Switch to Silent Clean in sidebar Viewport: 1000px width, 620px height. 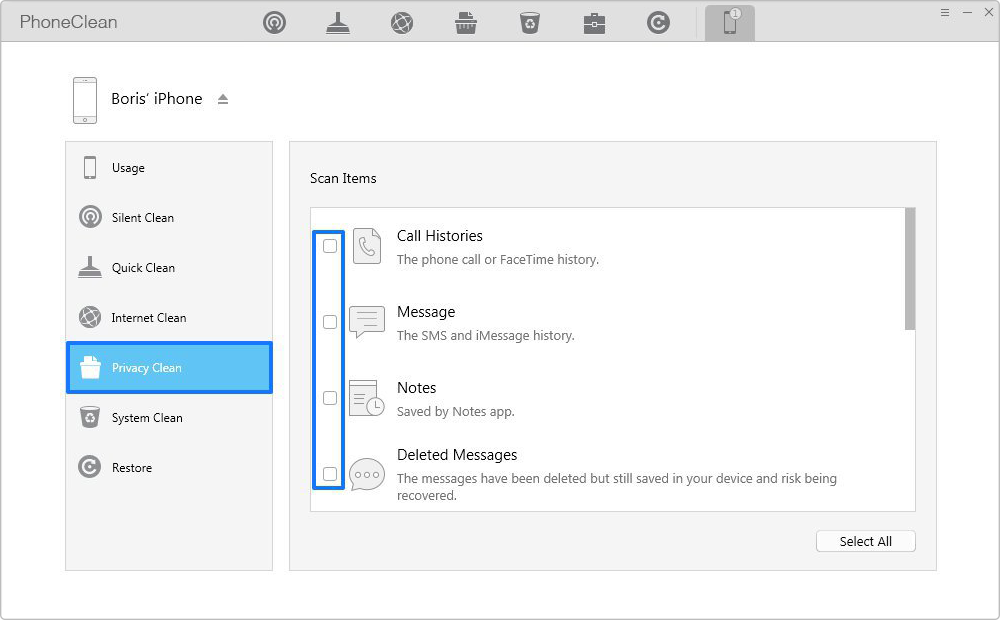[142, 218]
